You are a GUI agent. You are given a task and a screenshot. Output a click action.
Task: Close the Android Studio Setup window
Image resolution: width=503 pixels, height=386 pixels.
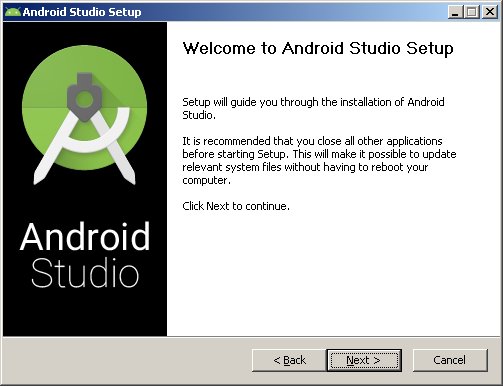(490, 12)
